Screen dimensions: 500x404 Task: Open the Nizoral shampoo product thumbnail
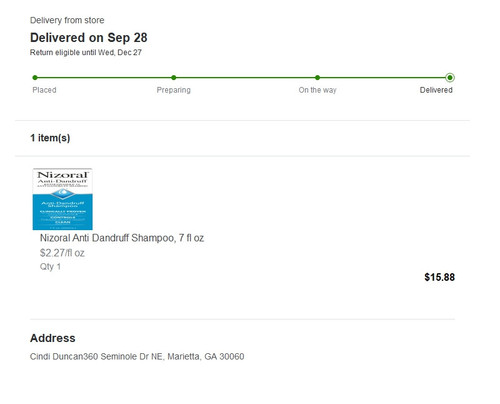coord(63,199)
